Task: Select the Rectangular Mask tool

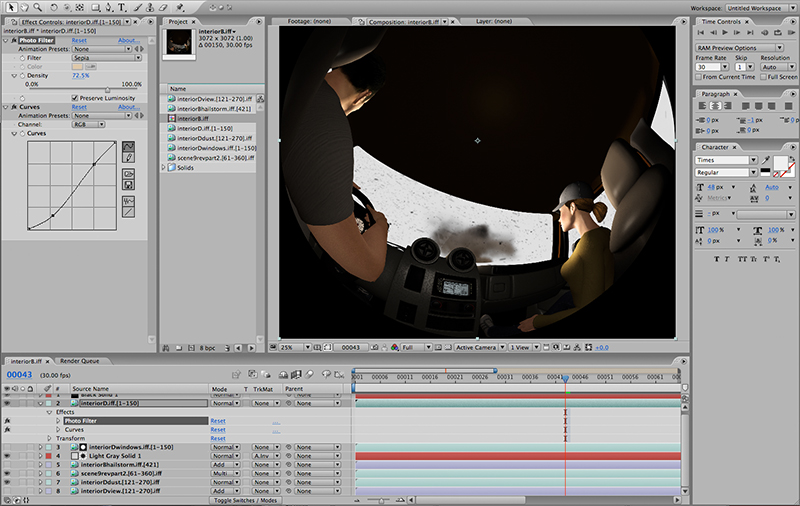Action: click(x=95, y=7)
